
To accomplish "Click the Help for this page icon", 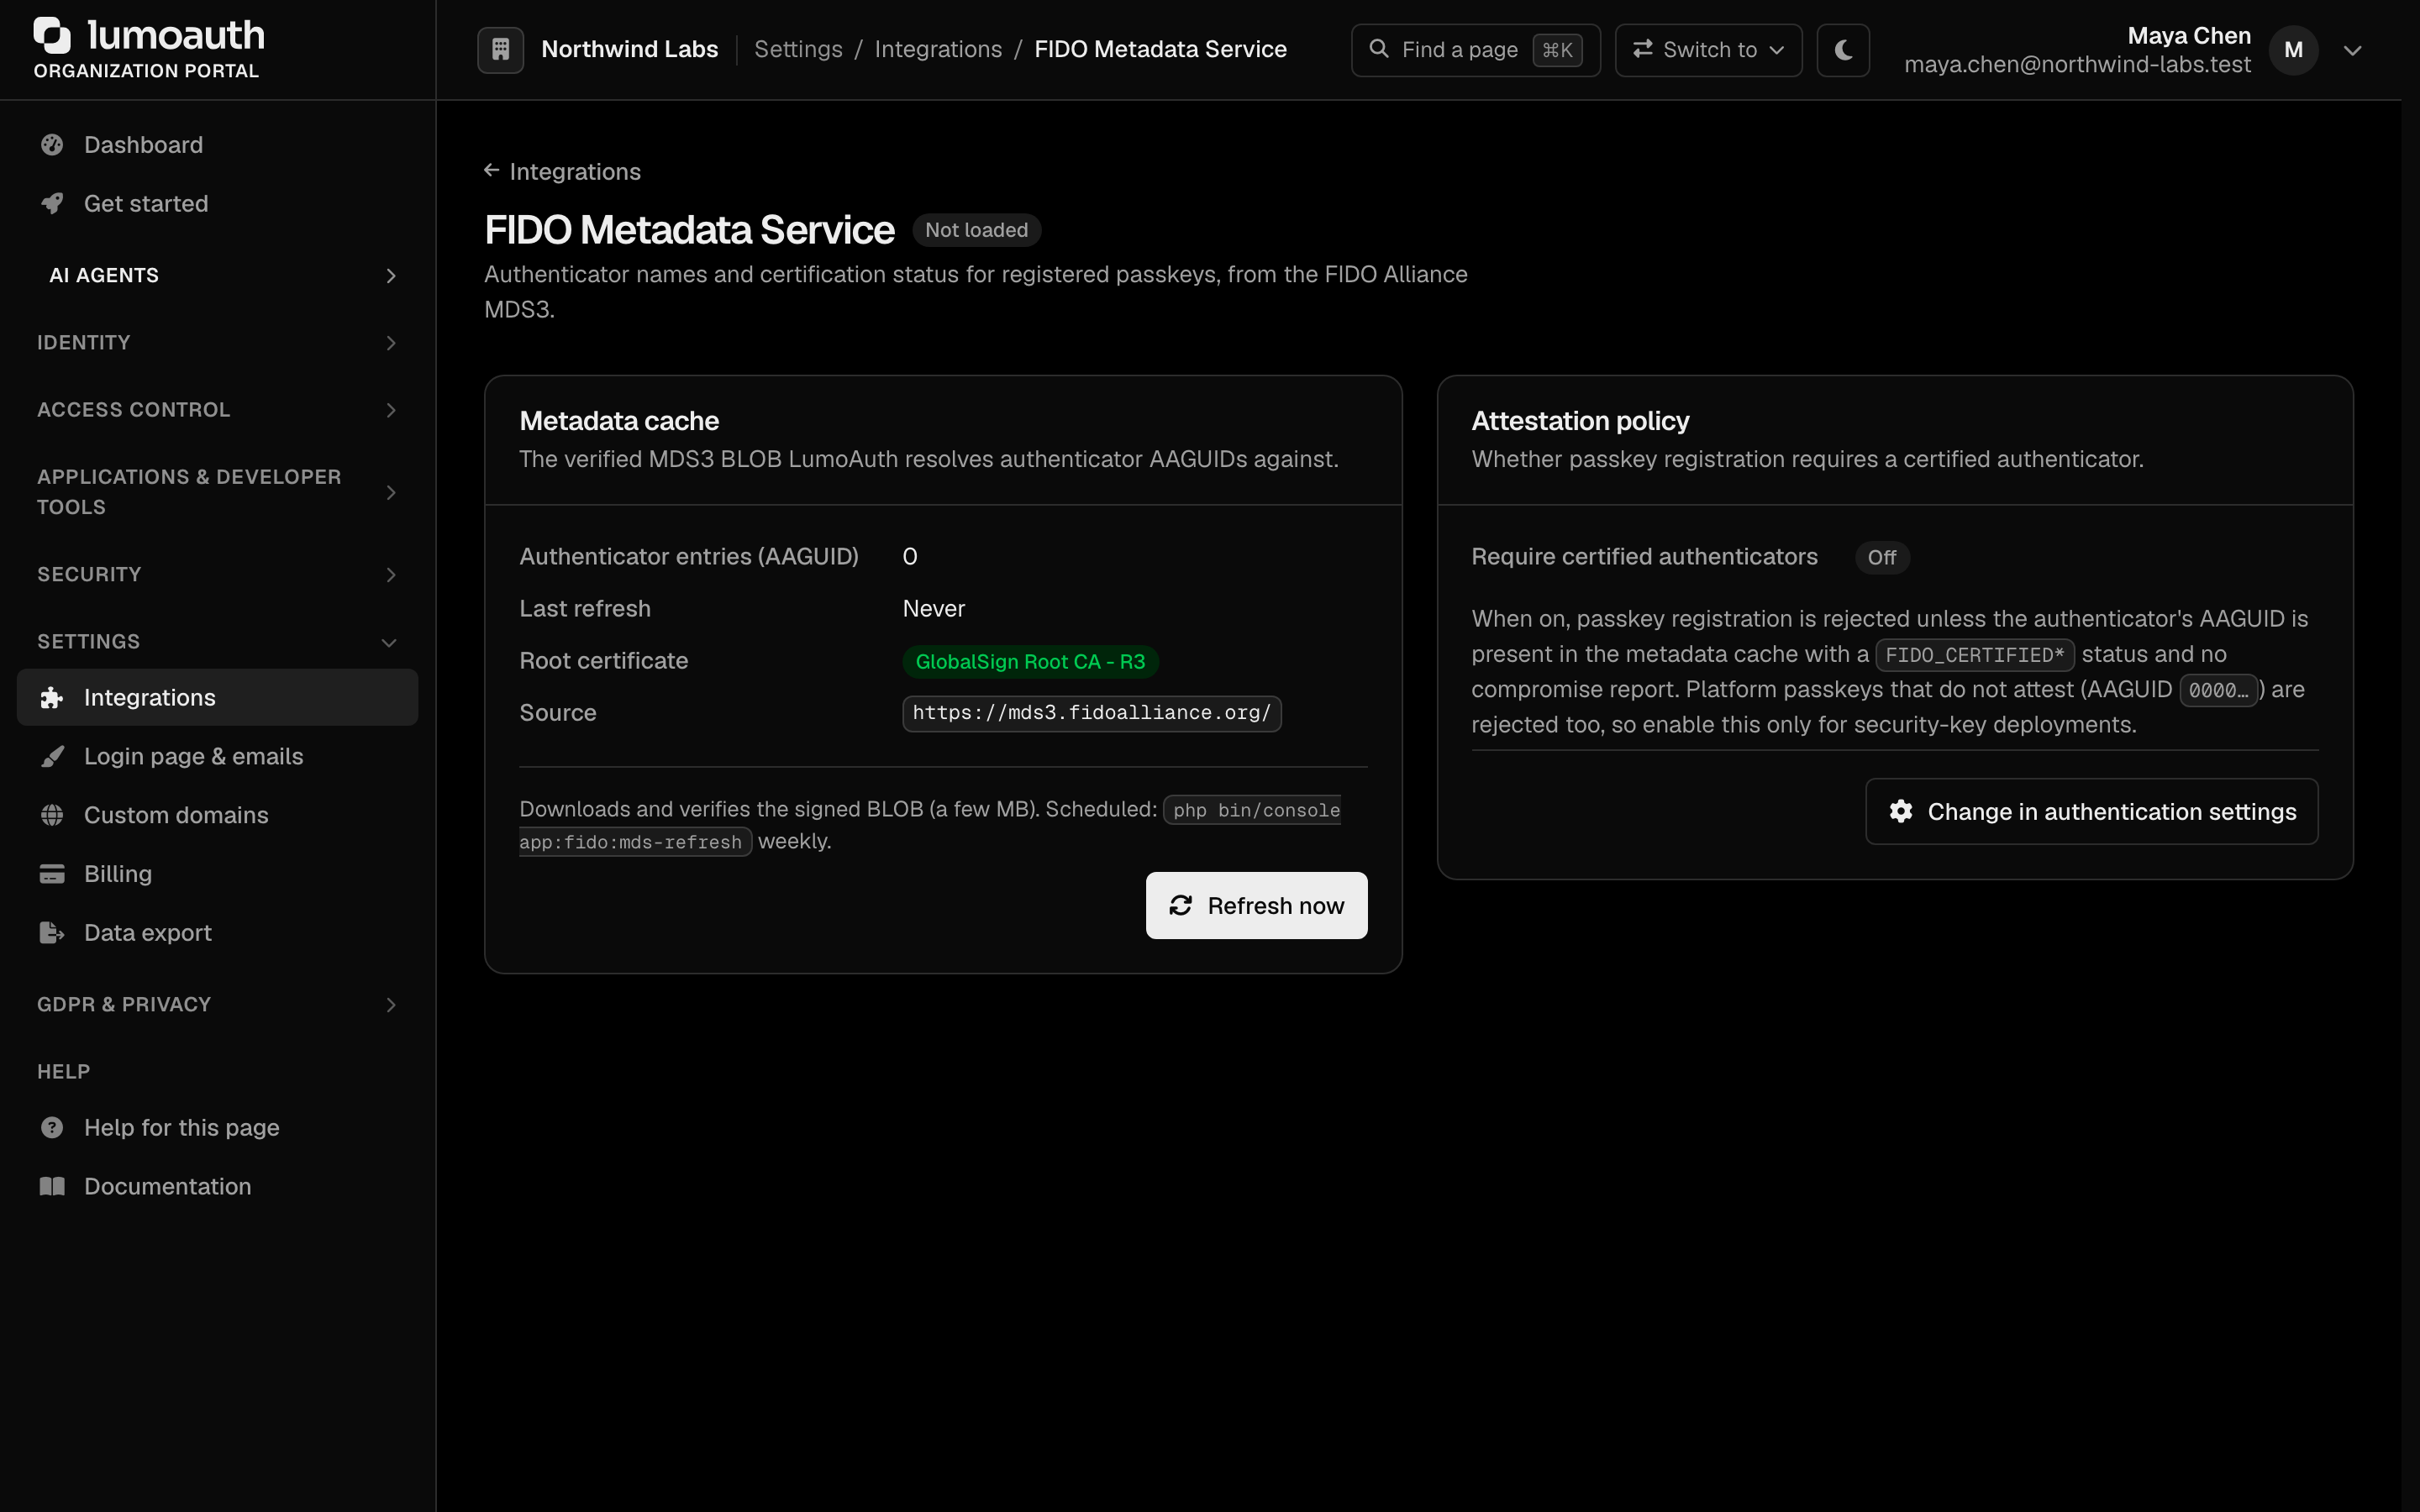I will coord(52,1128).
